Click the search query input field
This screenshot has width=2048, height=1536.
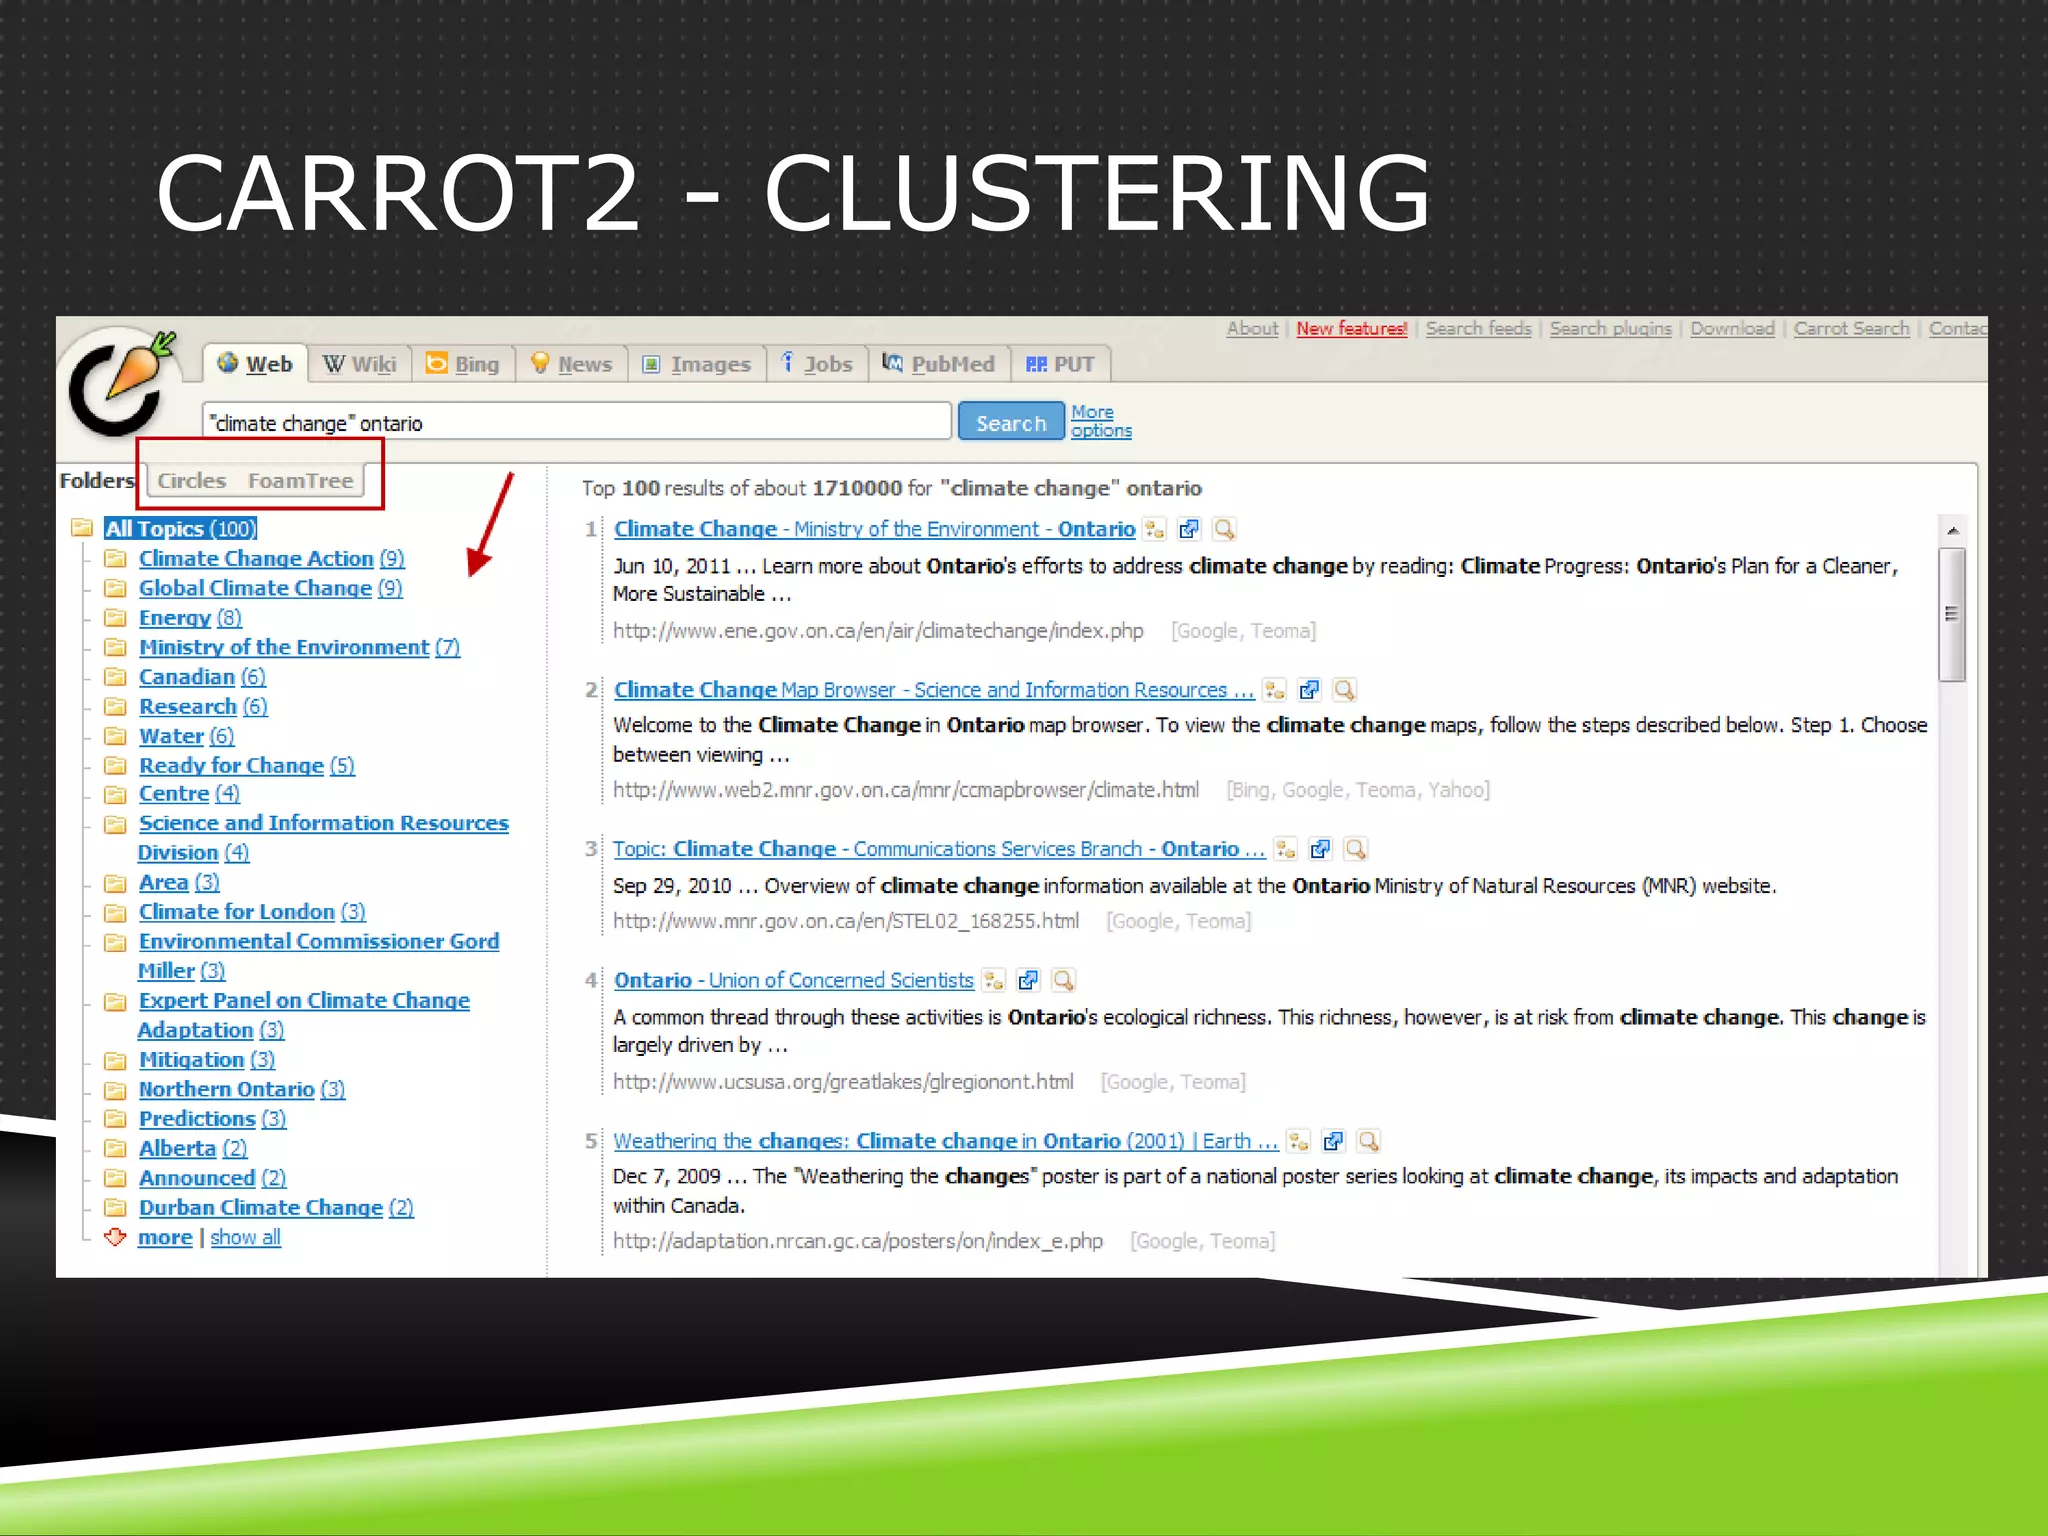tap(577, 422)
